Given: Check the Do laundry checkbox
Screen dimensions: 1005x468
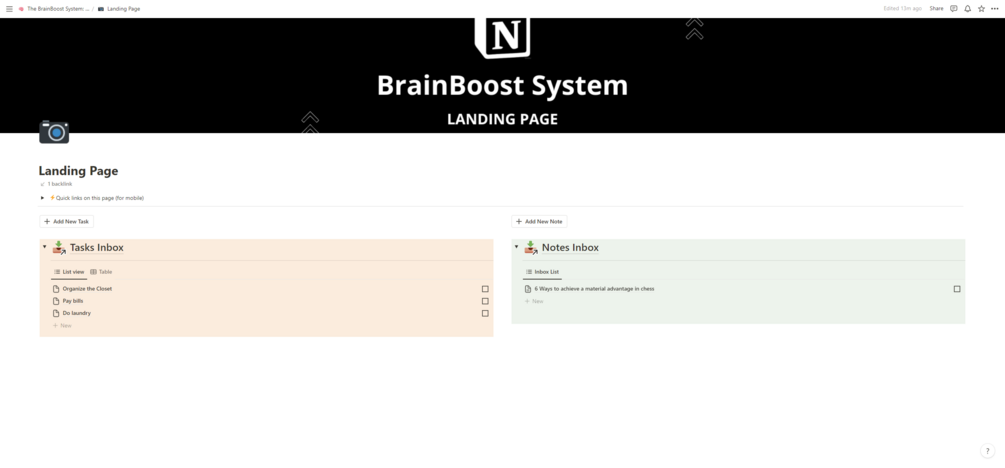Looking at the screenshot, I should [485, 313].
